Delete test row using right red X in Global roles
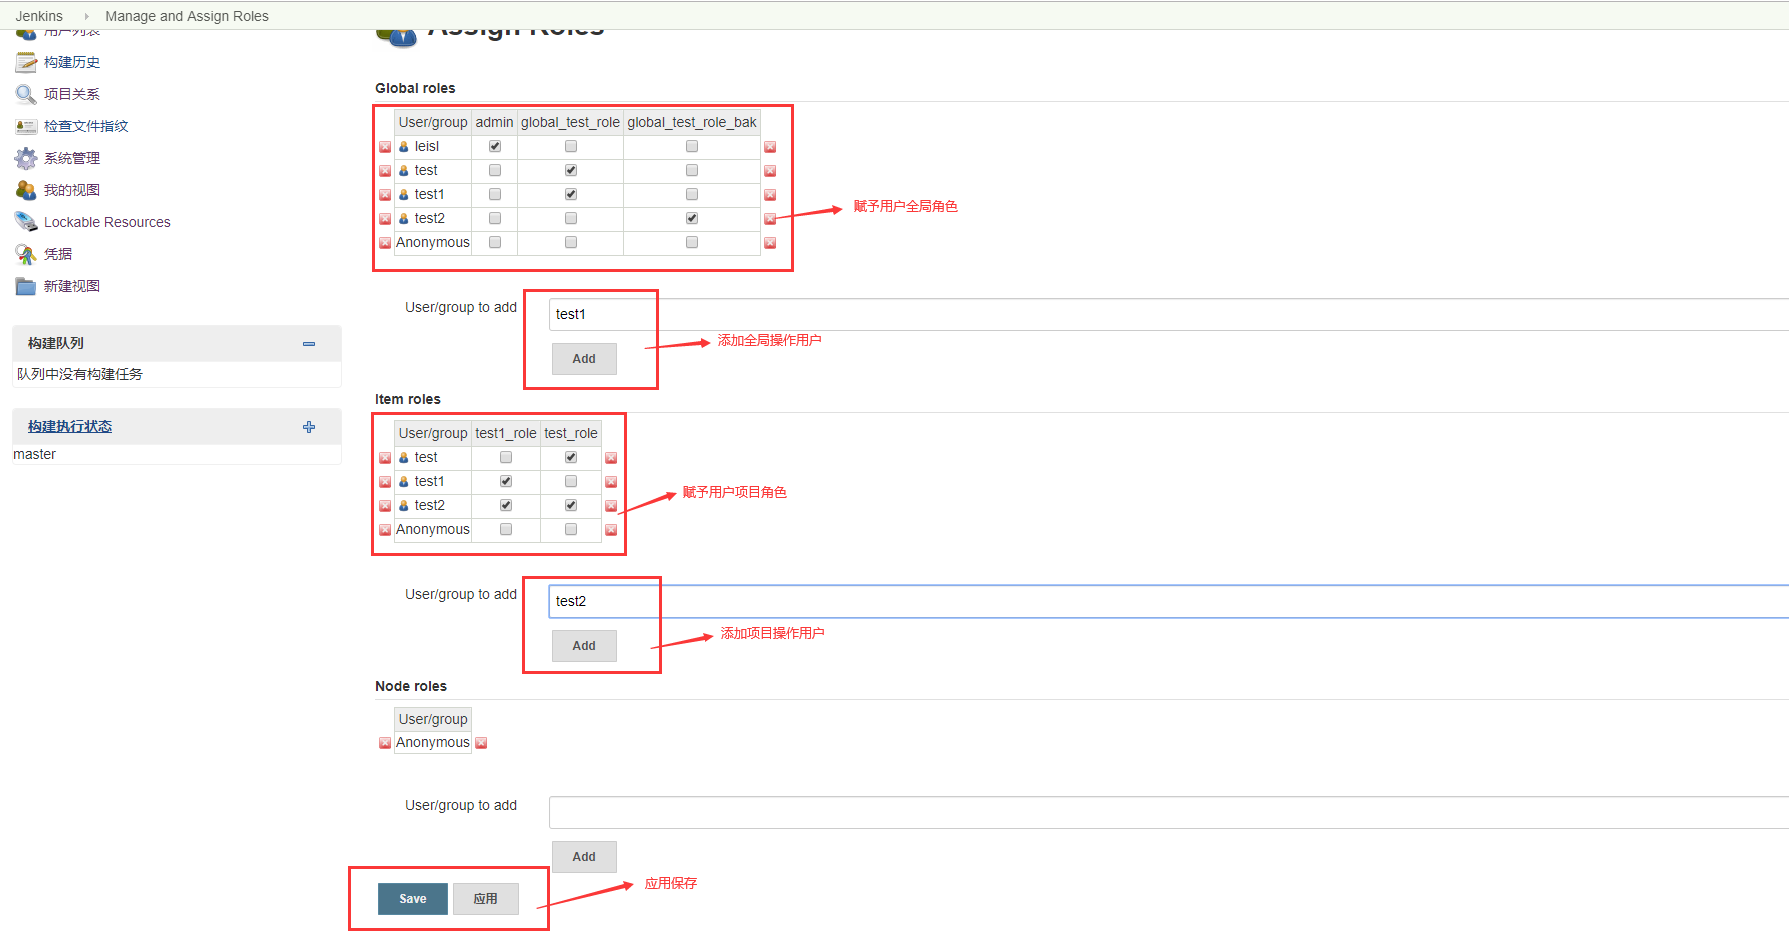The image size is (1789, 935). (x=770, y=171)
